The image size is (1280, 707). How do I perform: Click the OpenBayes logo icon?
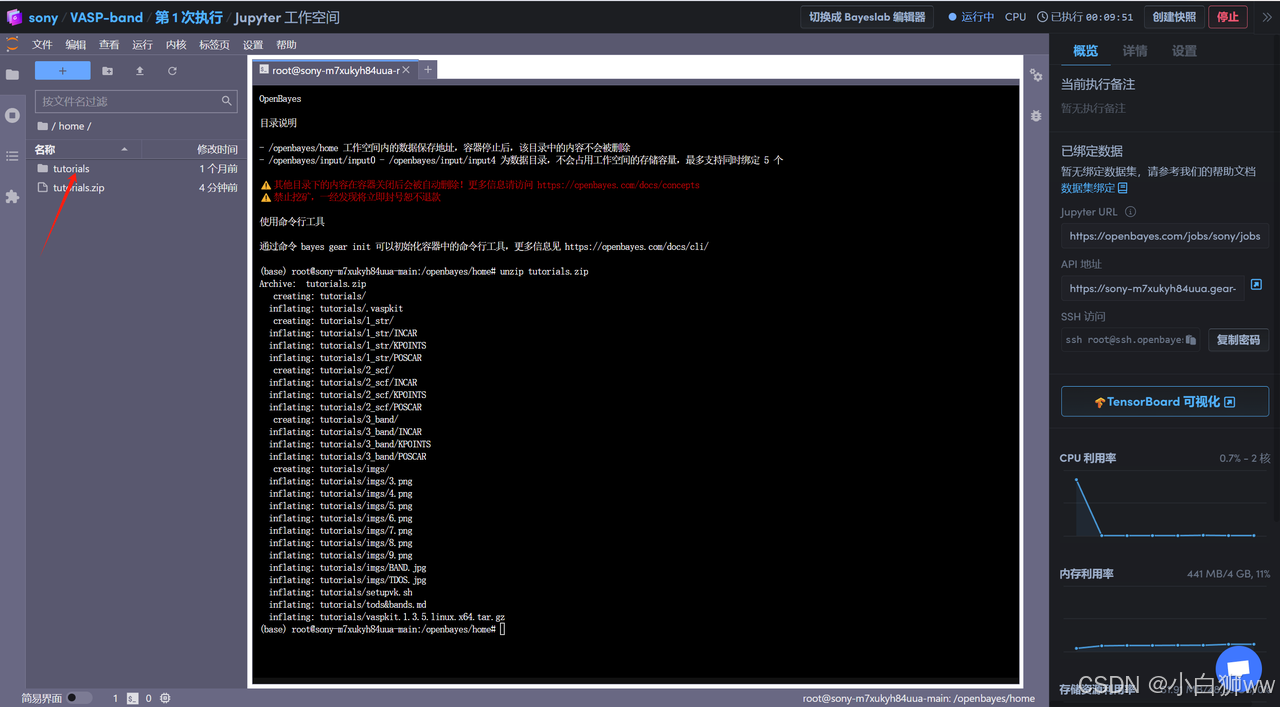coord(14,17)
